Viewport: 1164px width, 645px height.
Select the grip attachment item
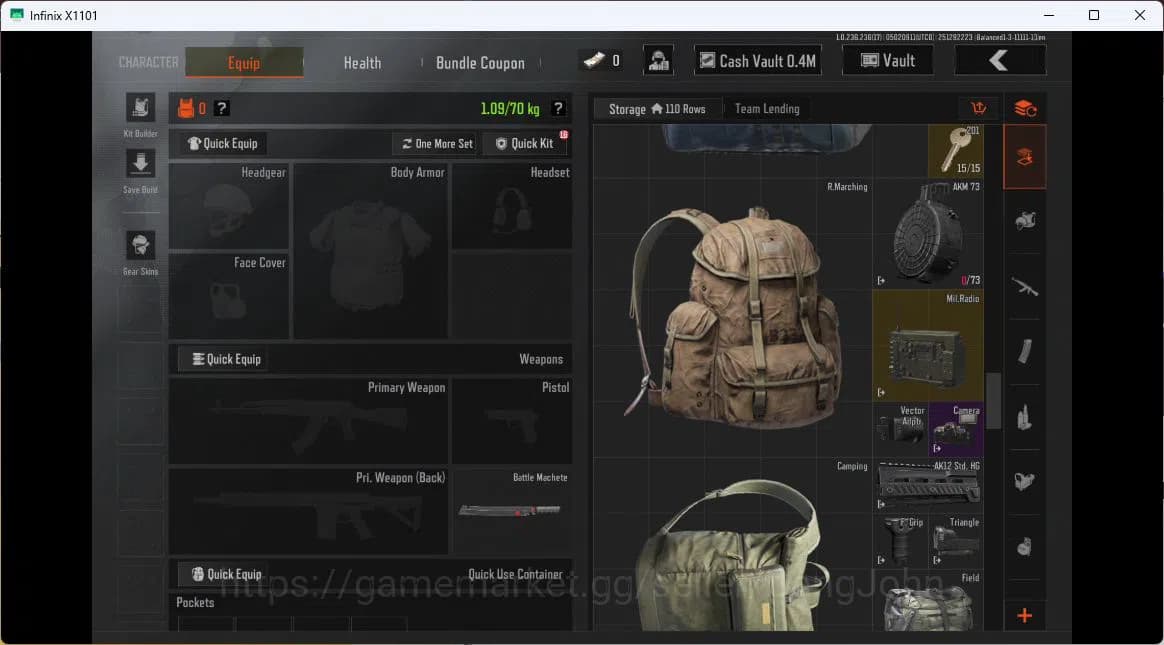click(900, 541)
